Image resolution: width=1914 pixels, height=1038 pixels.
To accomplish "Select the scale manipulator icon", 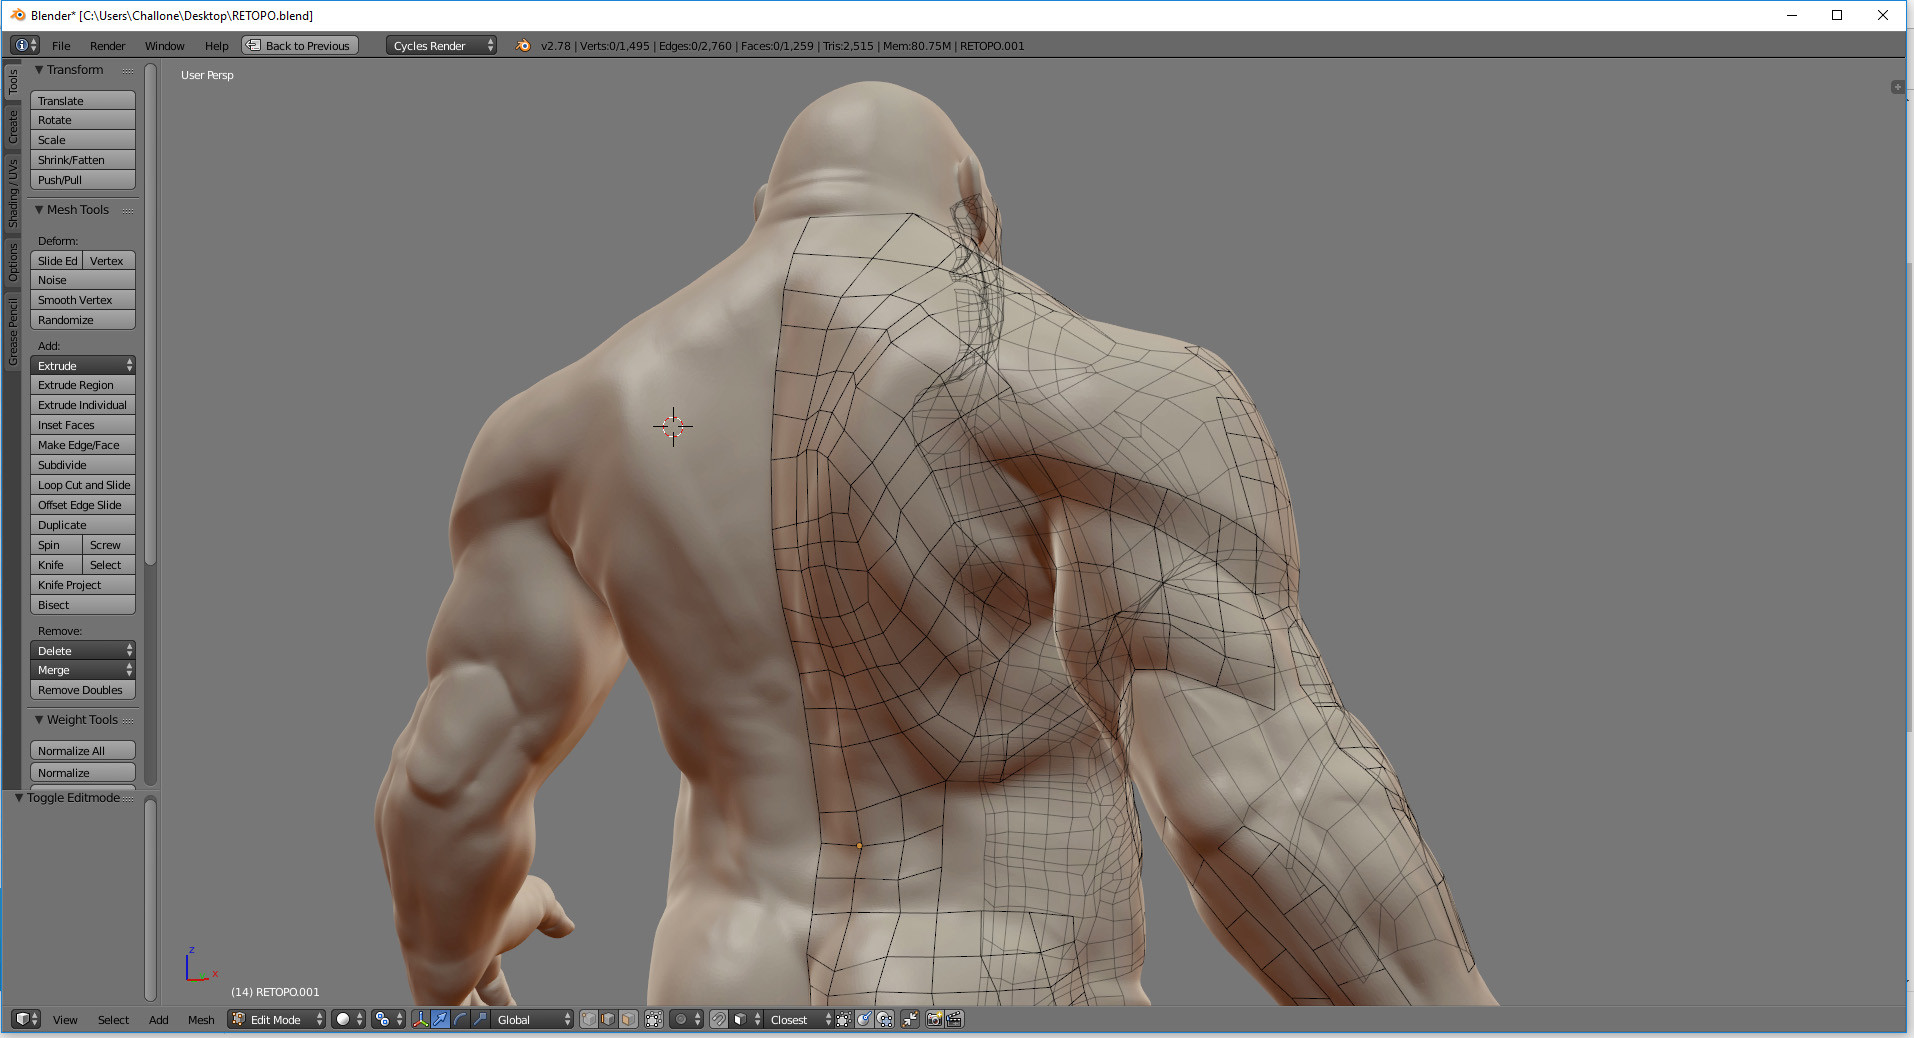I will [480, 1019].
